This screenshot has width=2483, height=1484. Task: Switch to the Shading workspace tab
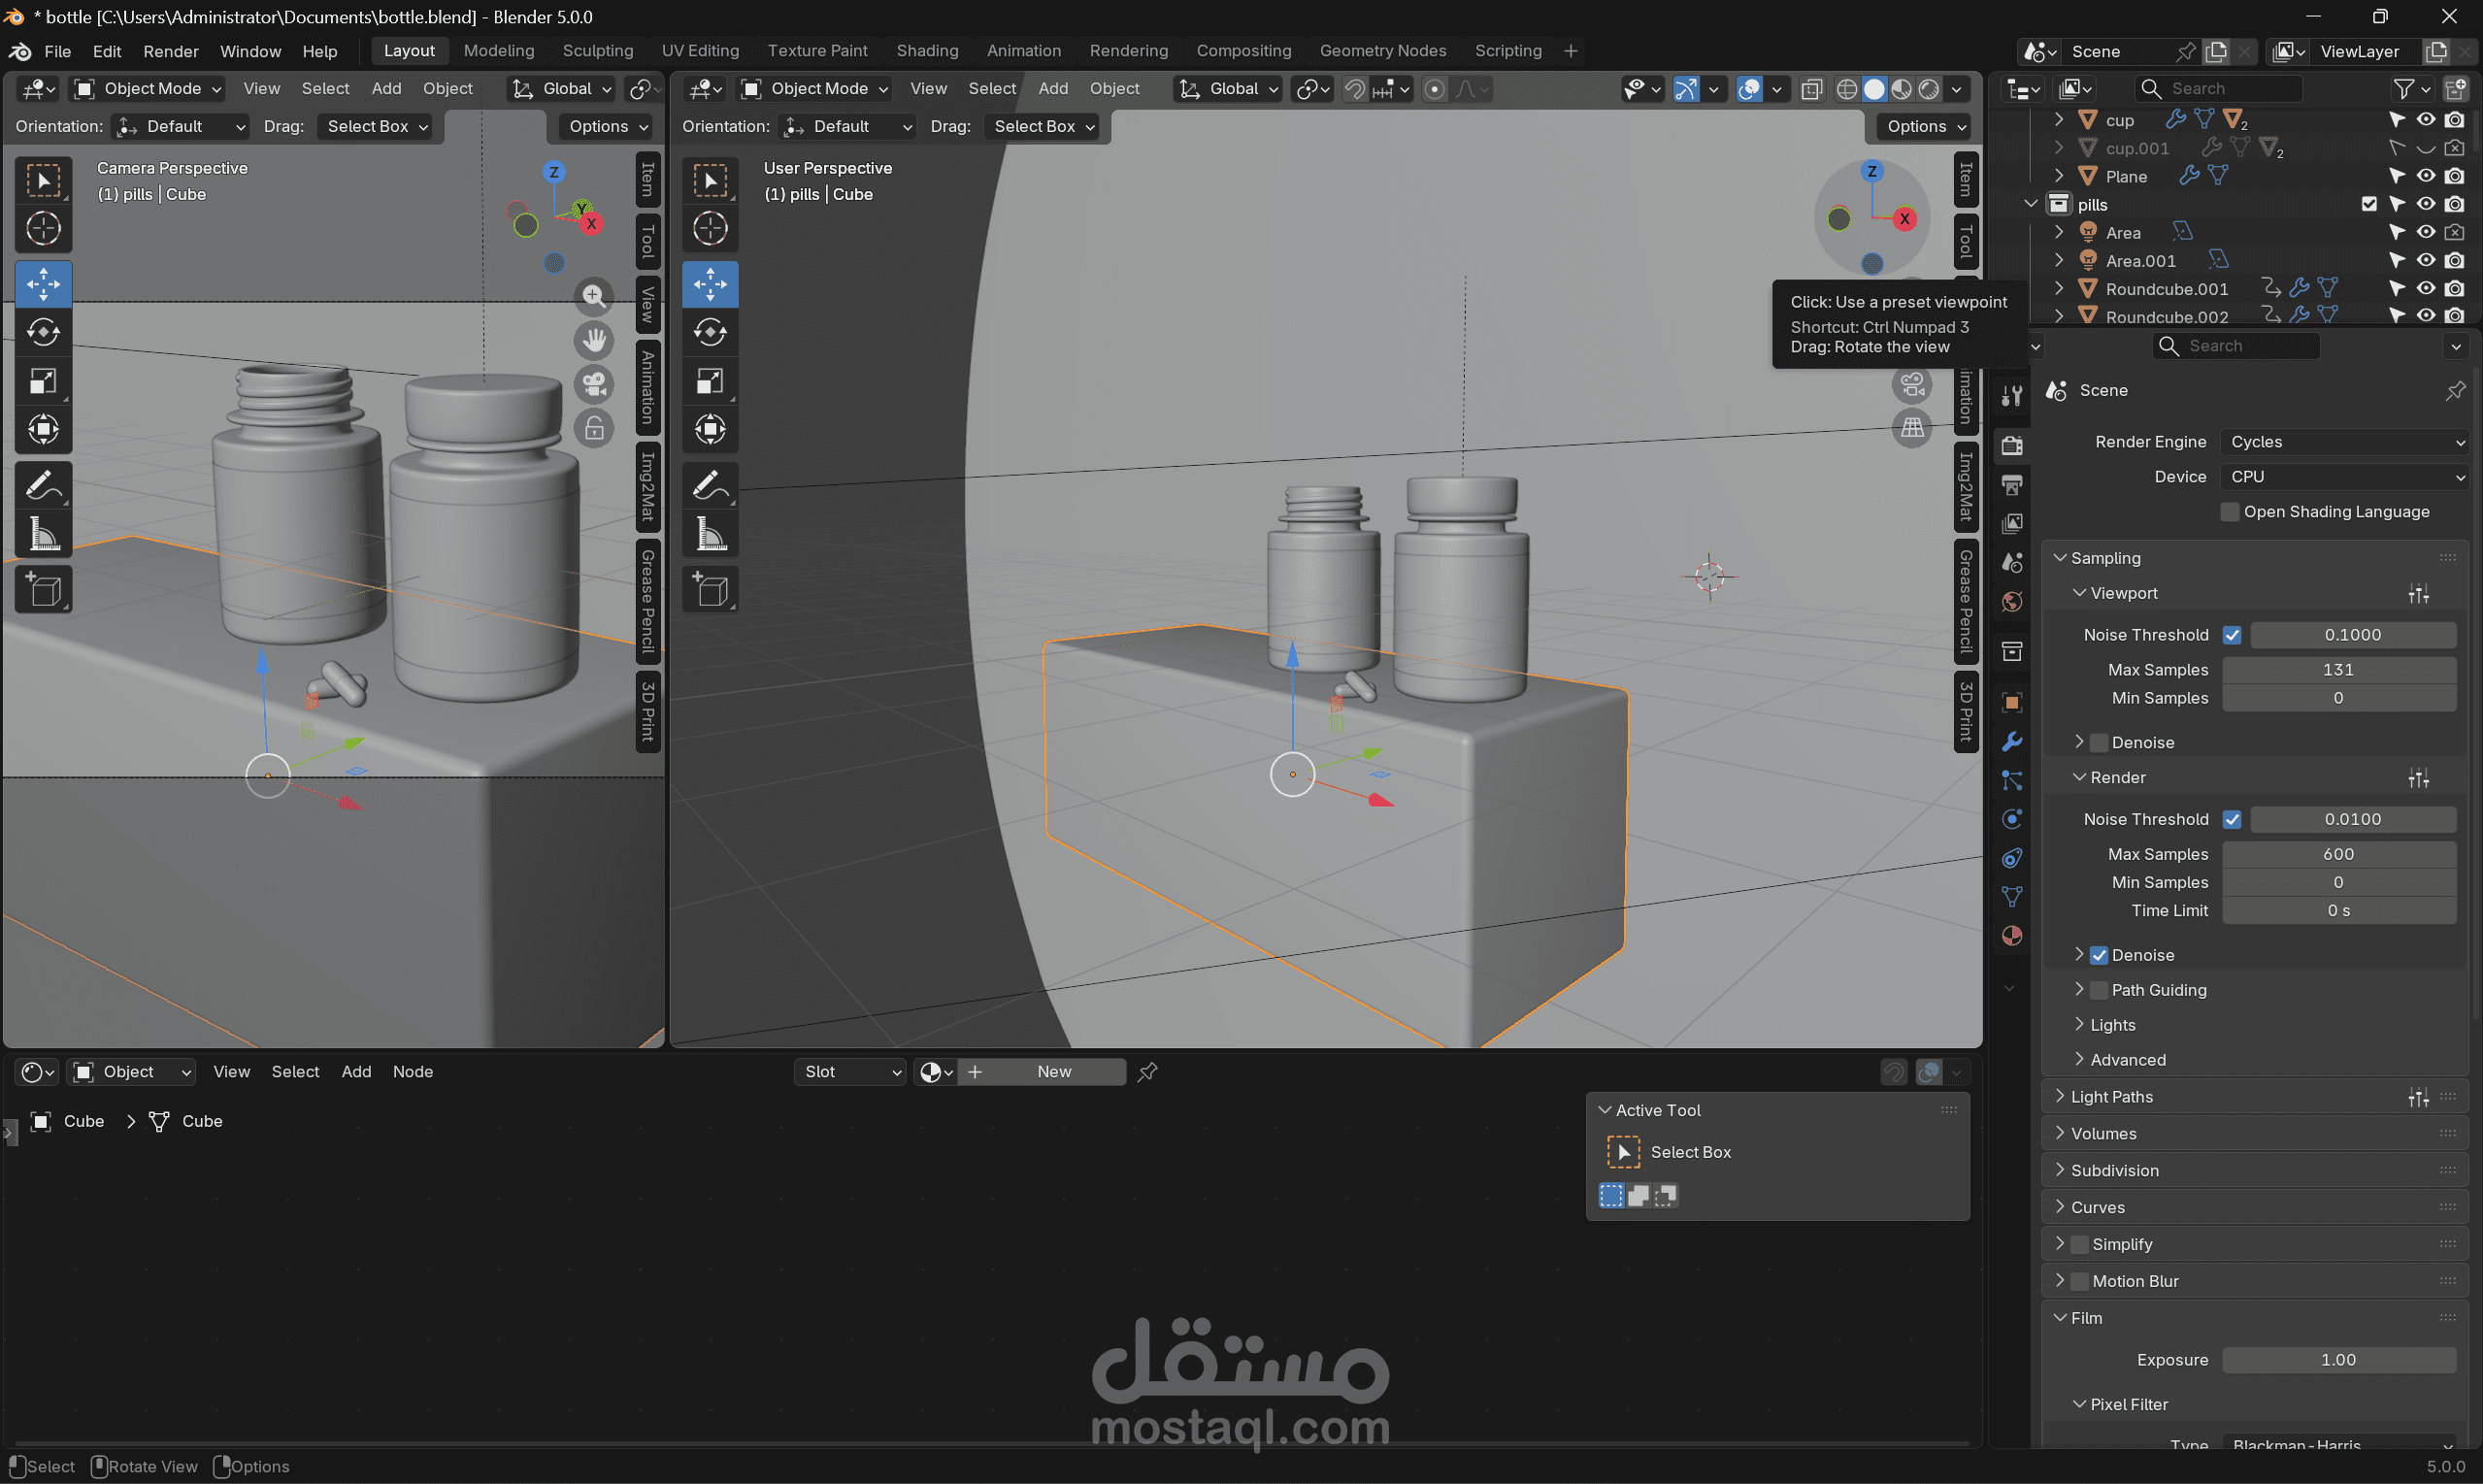point(926,51)
